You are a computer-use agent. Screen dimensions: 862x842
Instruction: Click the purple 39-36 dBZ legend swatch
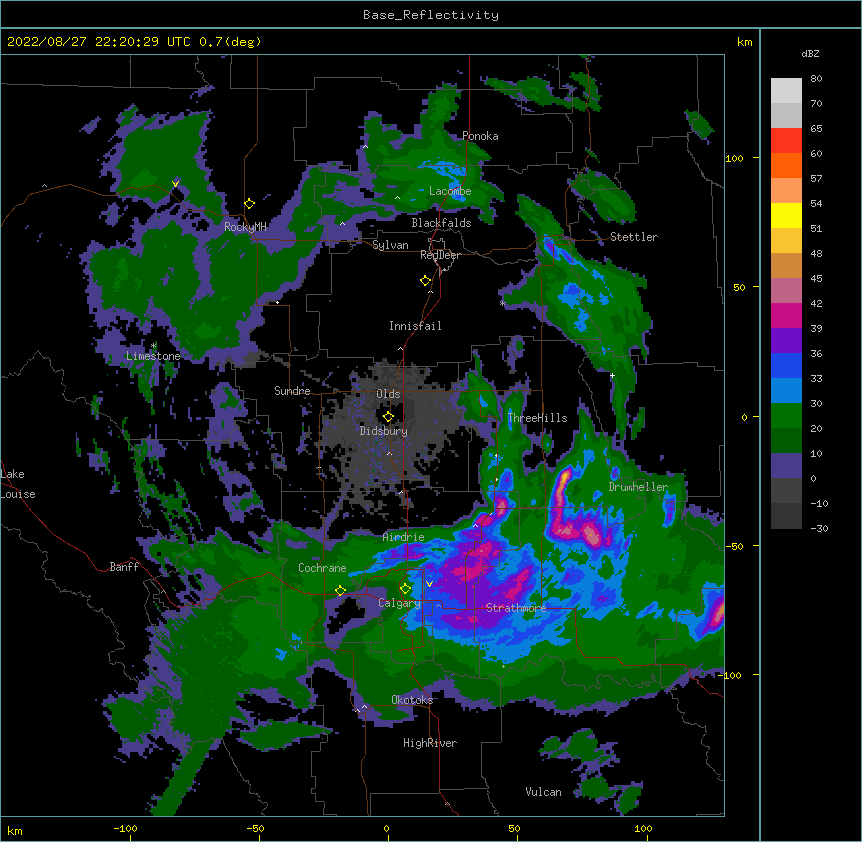pyautogui.click(x=786, y=341)
